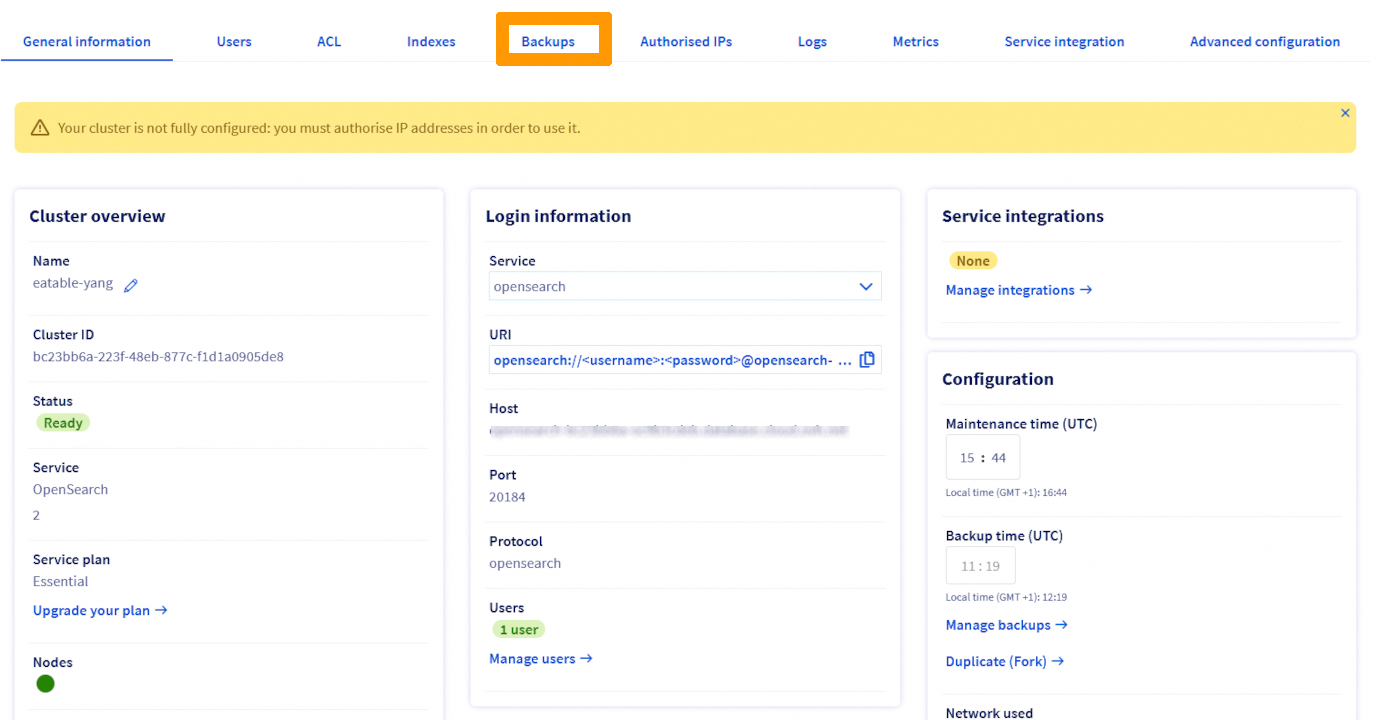Click Manage integrations link

(1019, 290)
